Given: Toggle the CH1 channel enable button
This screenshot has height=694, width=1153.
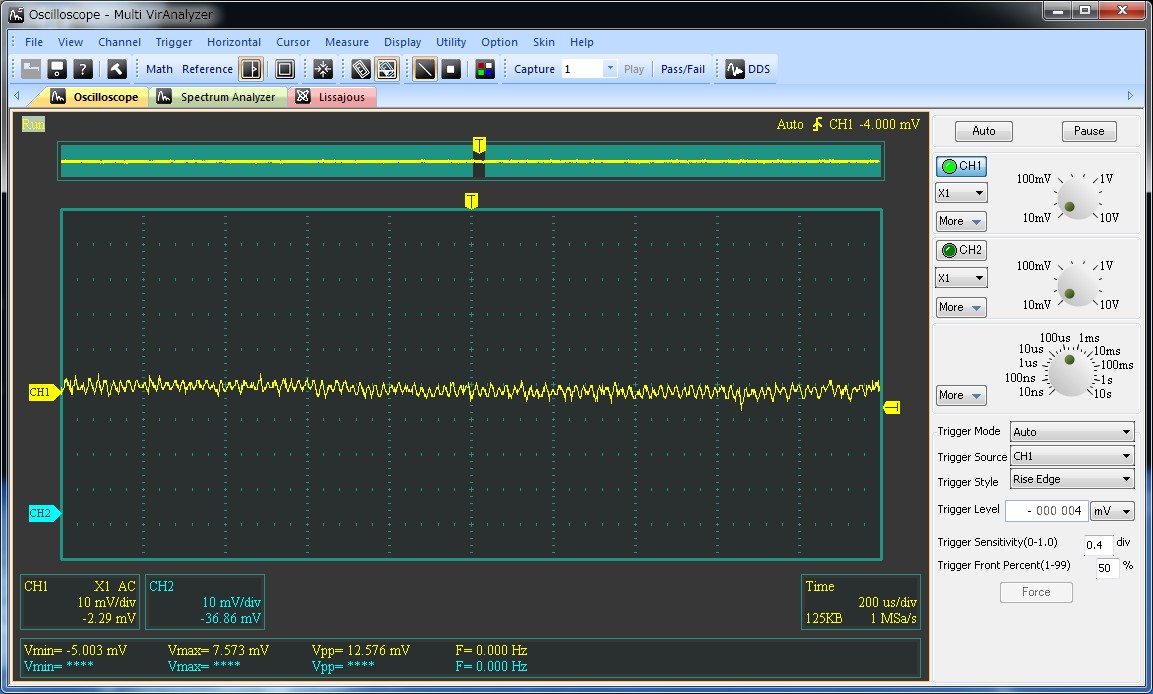Looking at the screenshot, I should [961, 166].
